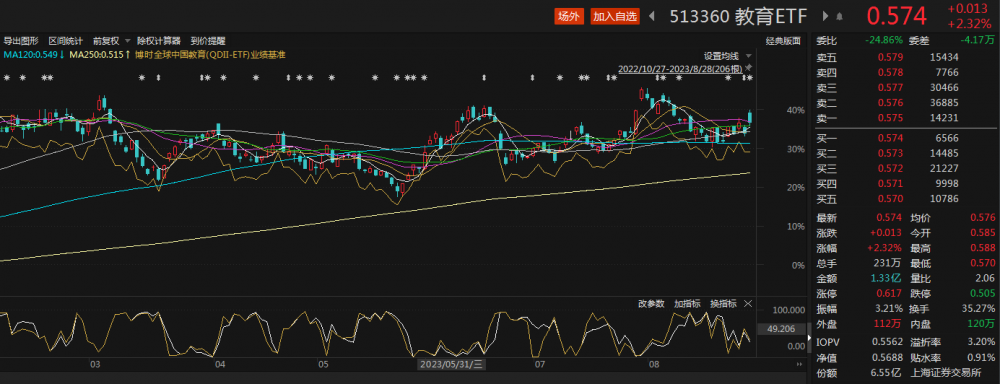Select the MA120:0.549 indicator label
This screenshot has width=1000, height=384.
click(34, 55)
